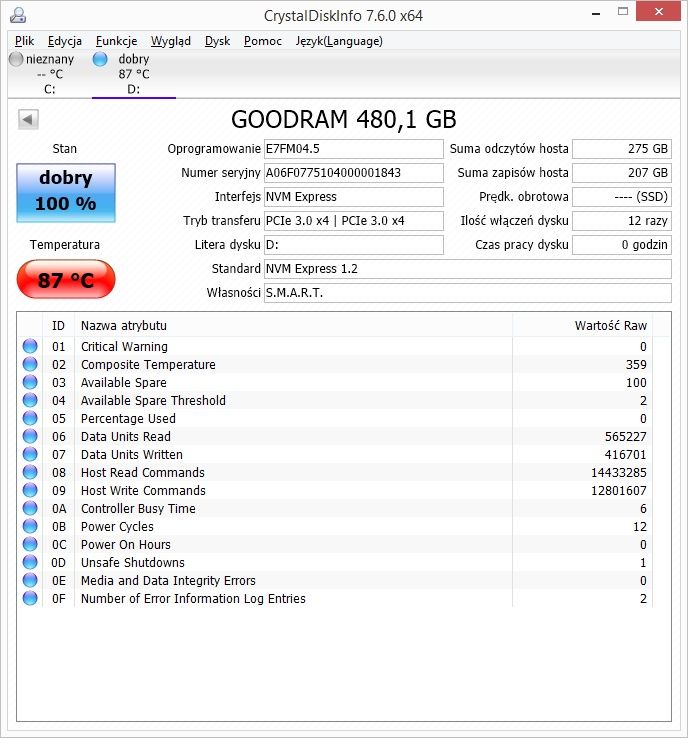Click the status orb of Data Units Written row
The width and height of the screenshot is (688, 738).
coord(30,454)
